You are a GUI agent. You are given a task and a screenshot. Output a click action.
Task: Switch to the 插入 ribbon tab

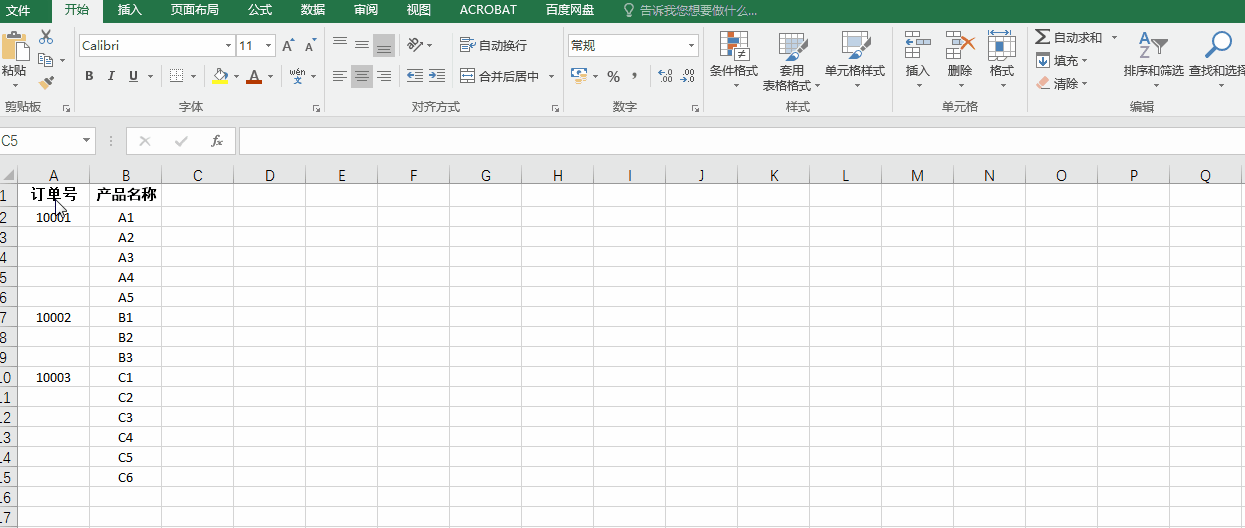(130, 10)
